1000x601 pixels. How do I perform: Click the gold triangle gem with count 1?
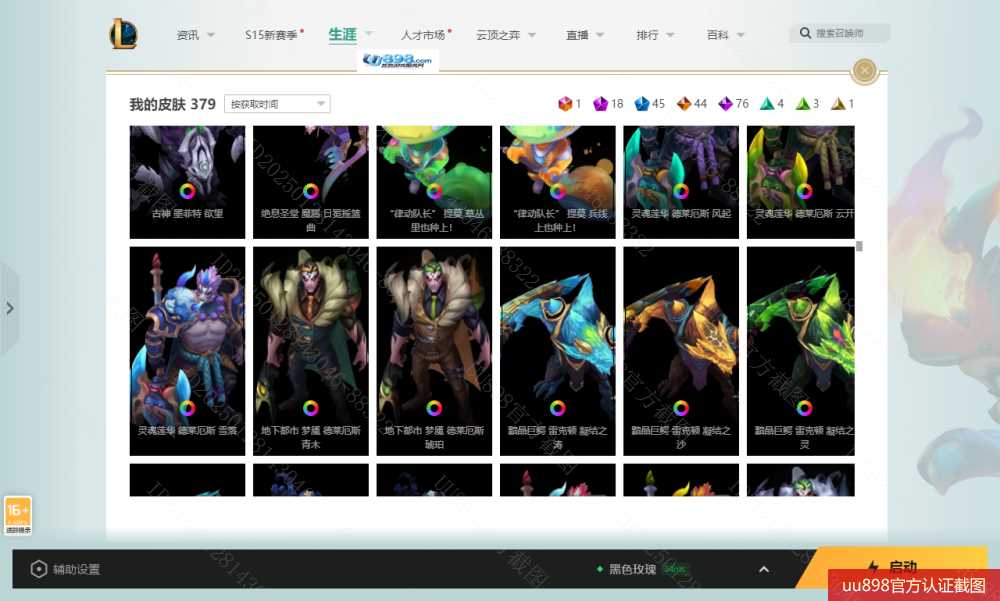point(838,103)
